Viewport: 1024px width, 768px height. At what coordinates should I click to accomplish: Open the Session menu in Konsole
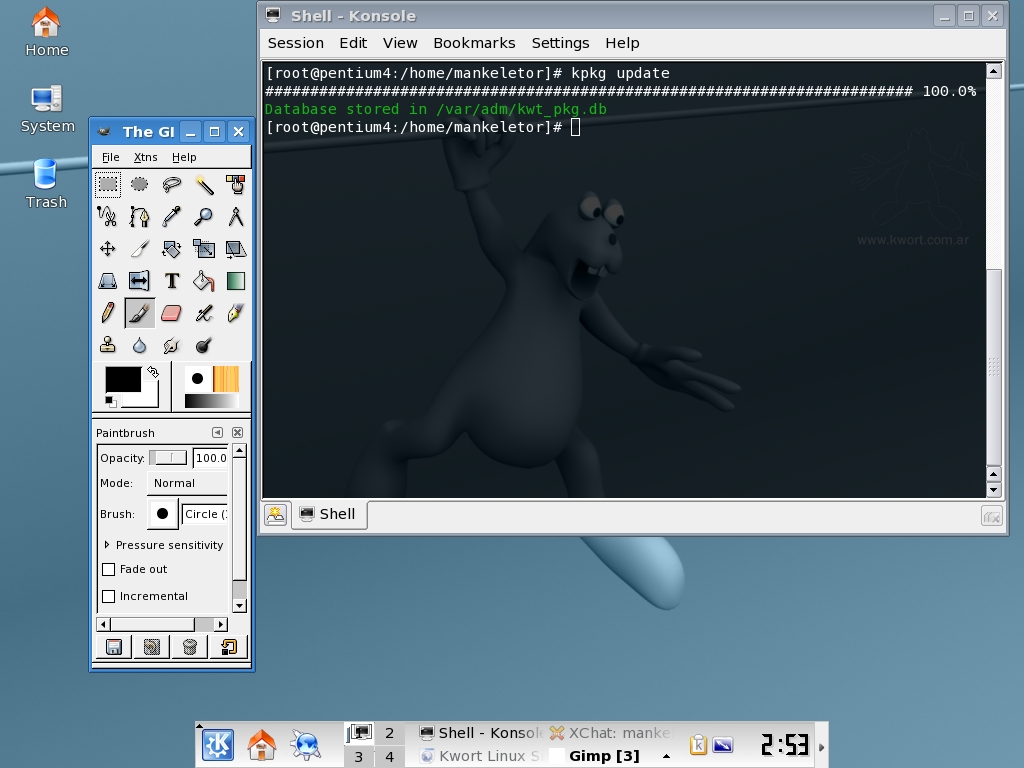(x=296, y=43)
